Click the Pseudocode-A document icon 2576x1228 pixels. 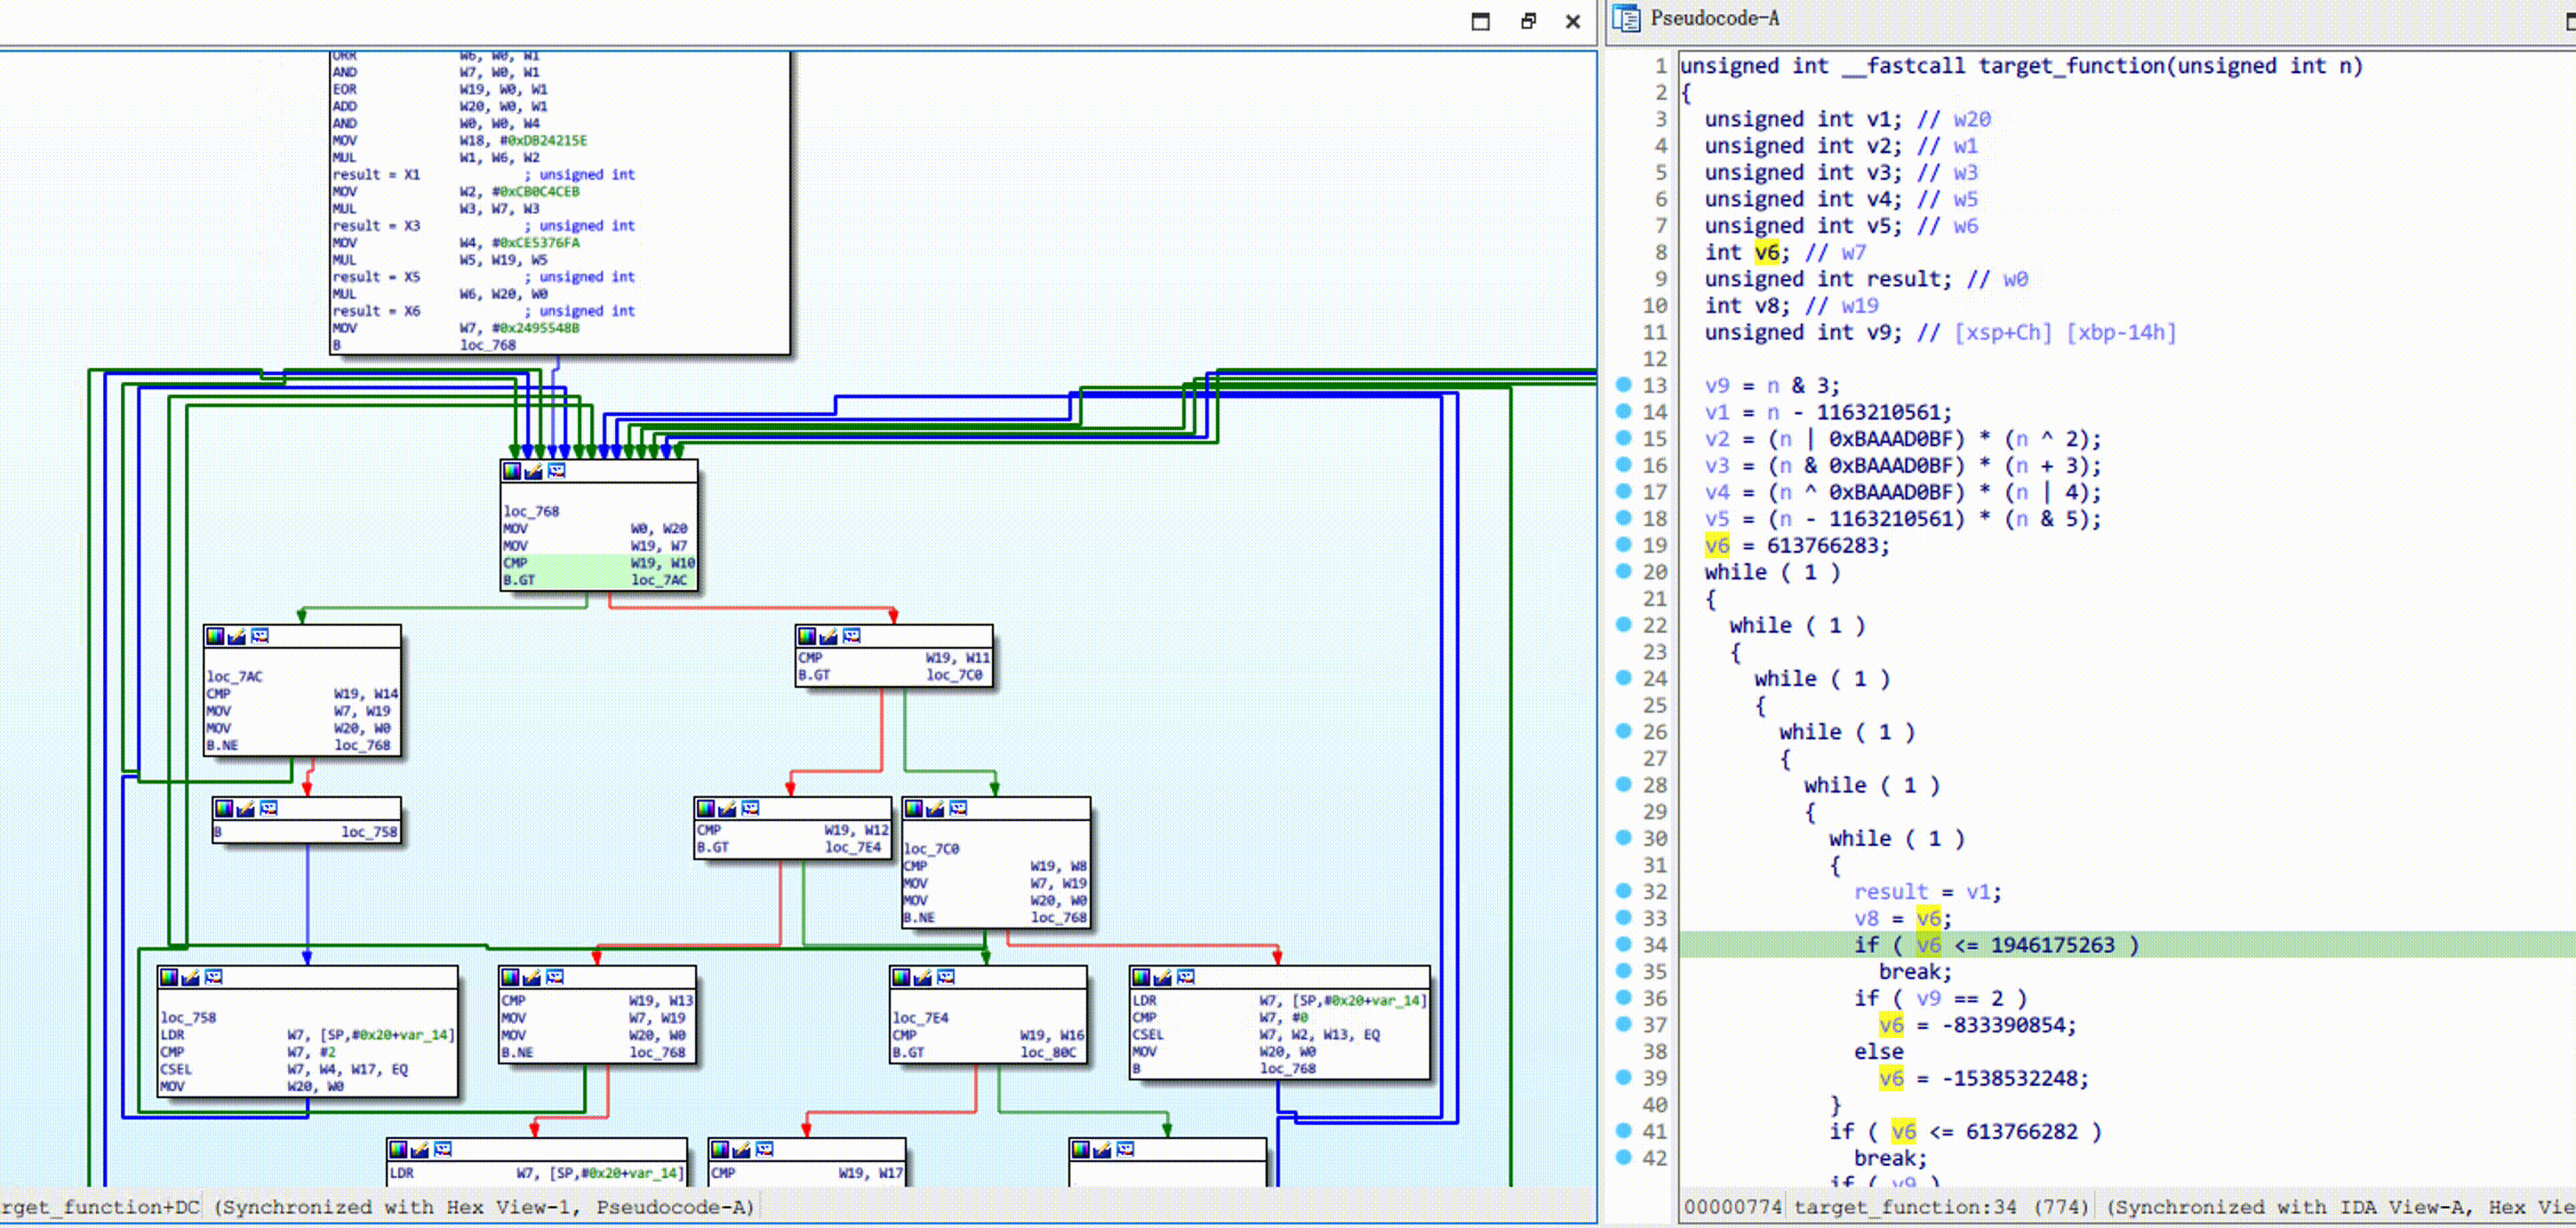pos(1627,19)
